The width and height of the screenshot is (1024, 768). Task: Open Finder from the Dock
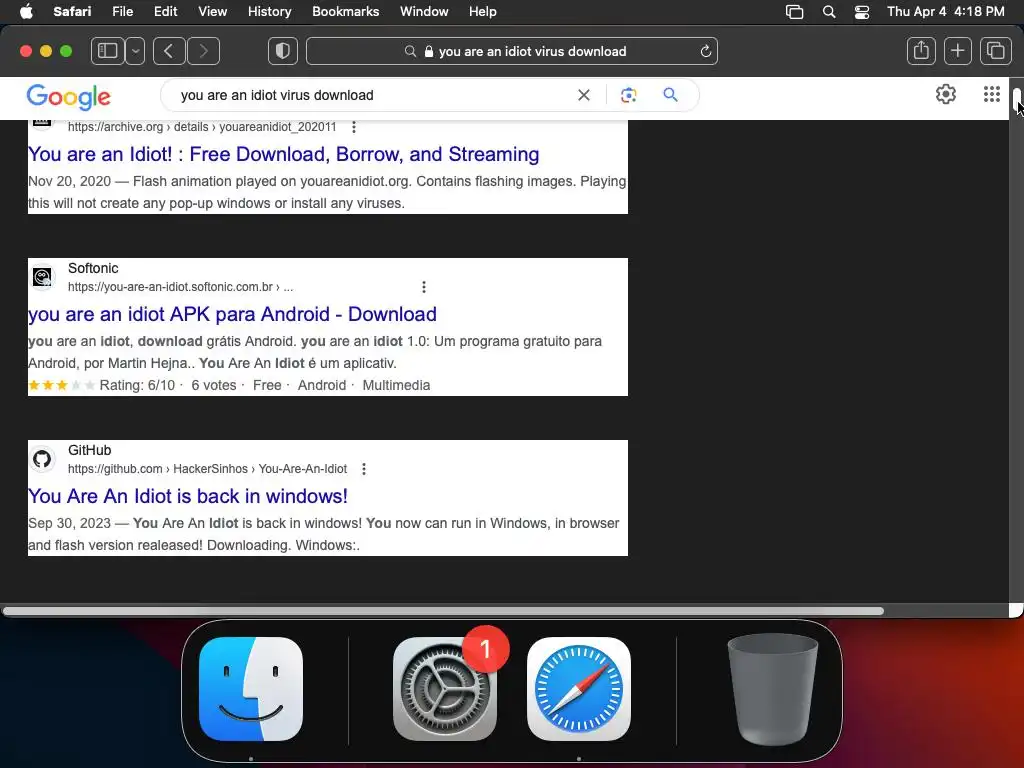251,689
